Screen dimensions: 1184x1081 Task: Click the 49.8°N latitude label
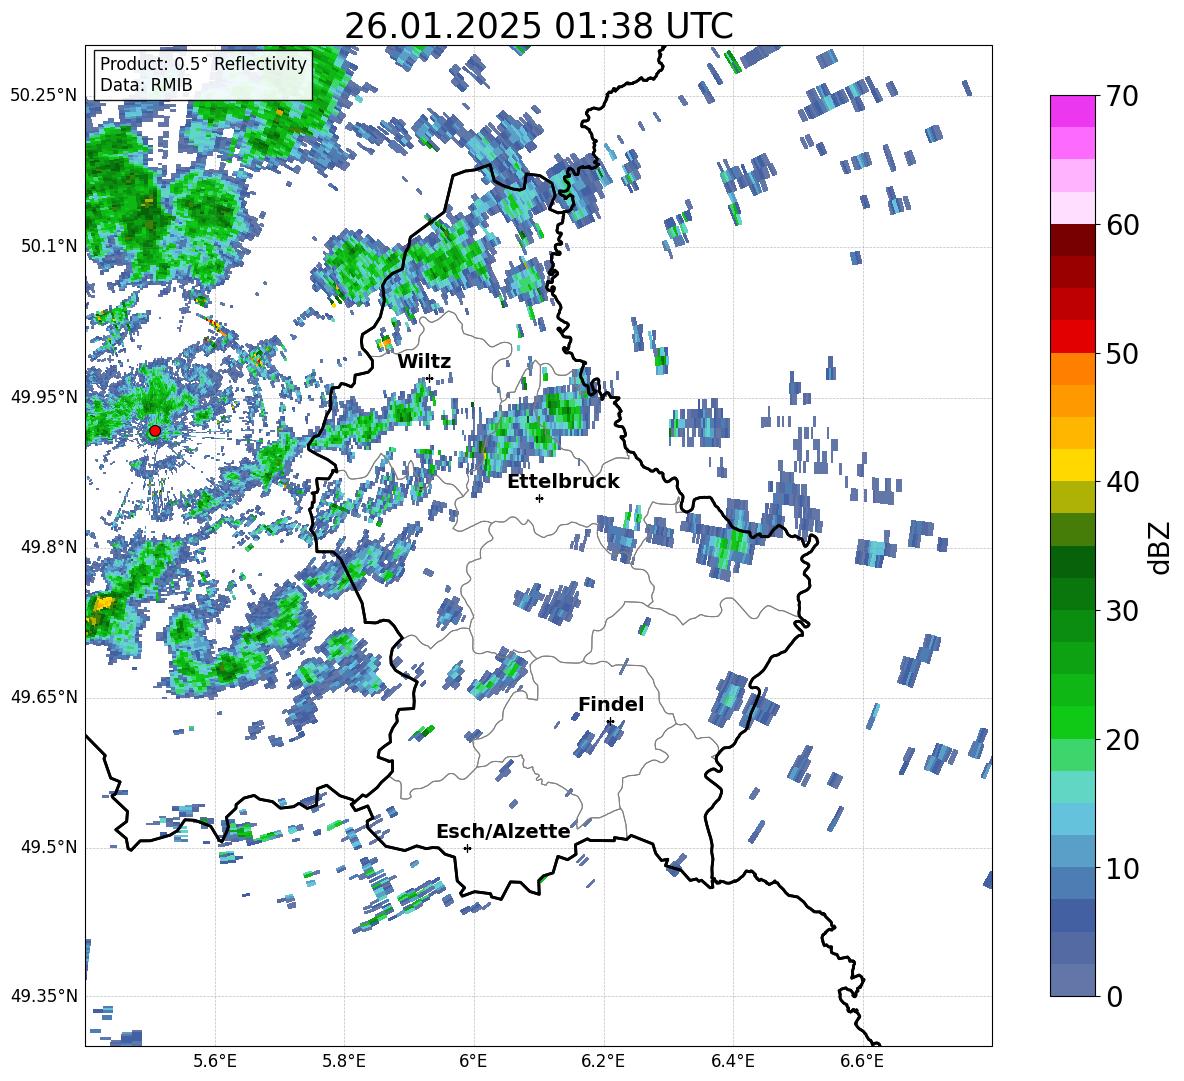[48, 547]
